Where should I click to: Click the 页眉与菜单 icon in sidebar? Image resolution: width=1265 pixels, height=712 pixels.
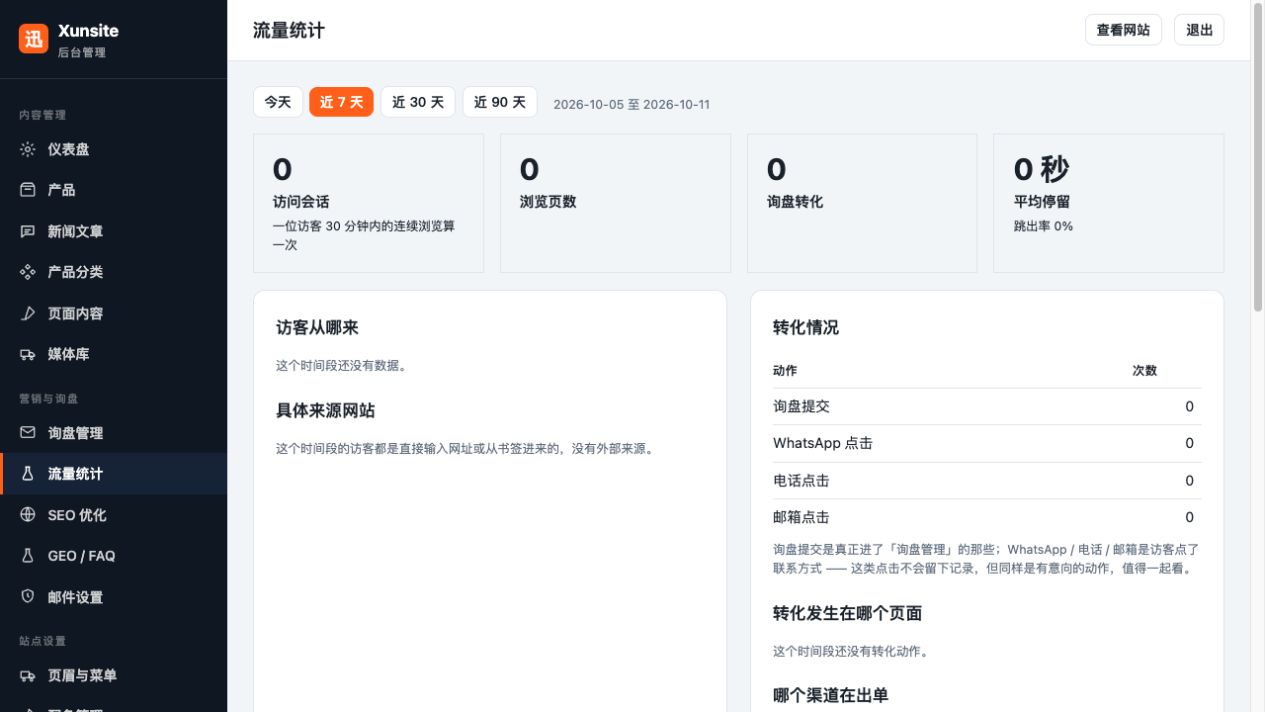point(28,676)
